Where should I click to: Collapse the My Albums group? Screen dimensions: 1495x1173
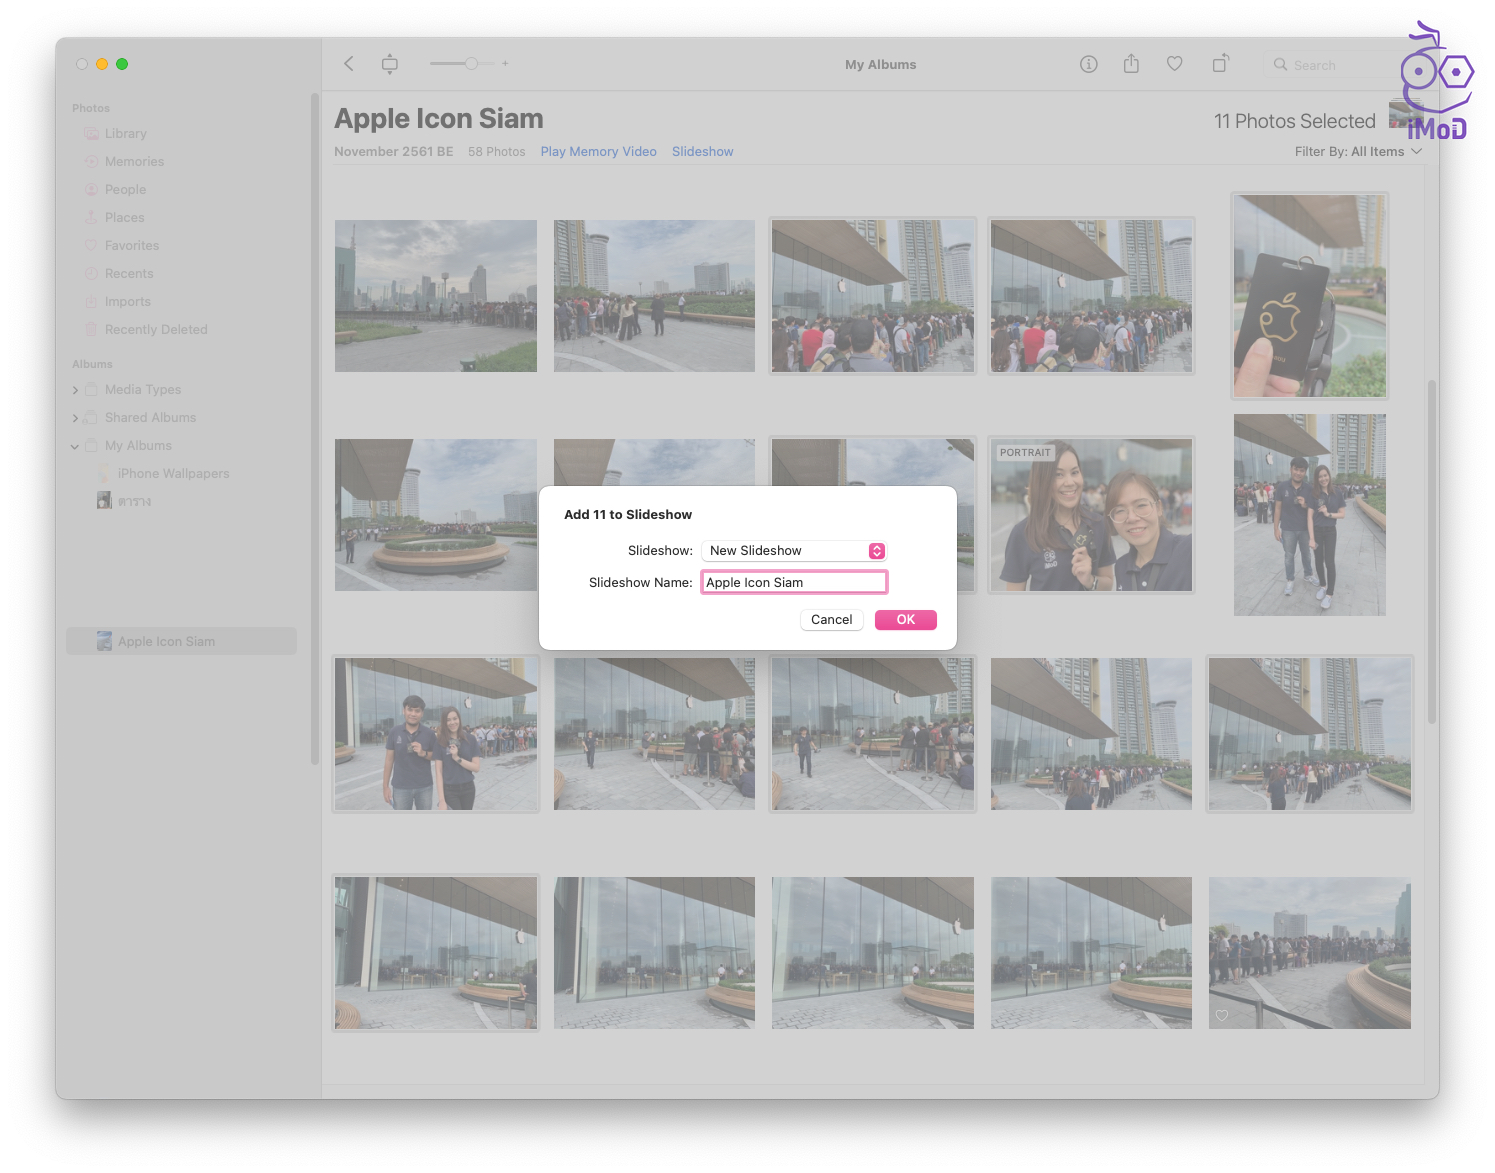click(75, 446)
